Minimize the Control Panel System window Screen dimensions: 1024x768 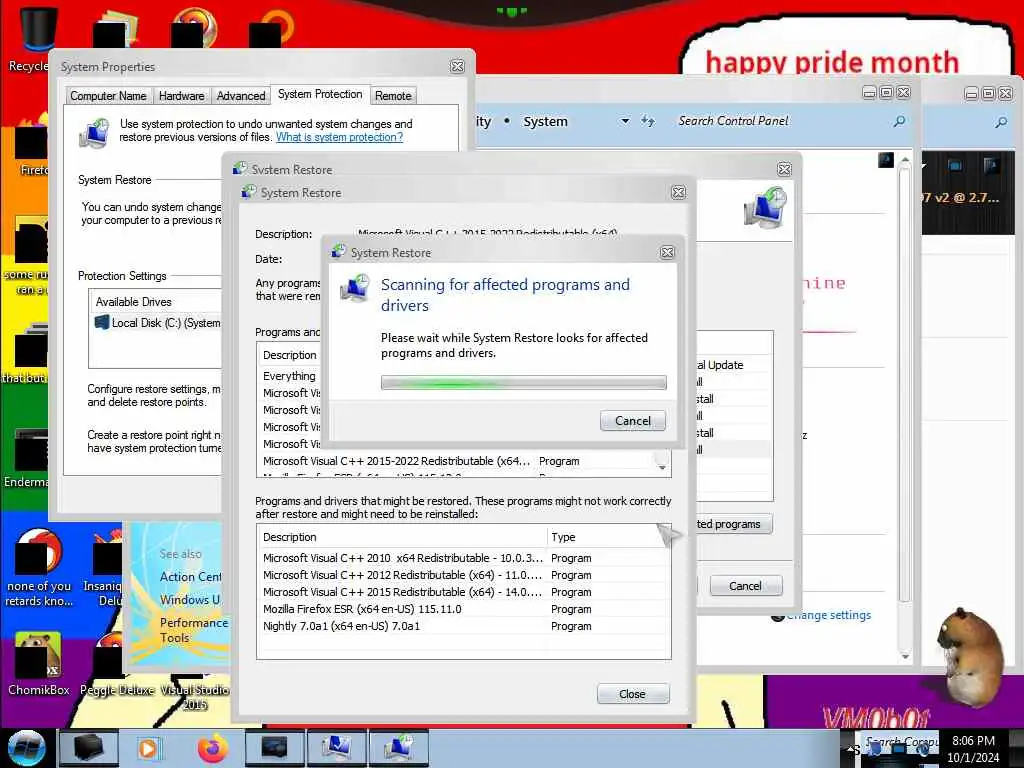pos(869,93)
